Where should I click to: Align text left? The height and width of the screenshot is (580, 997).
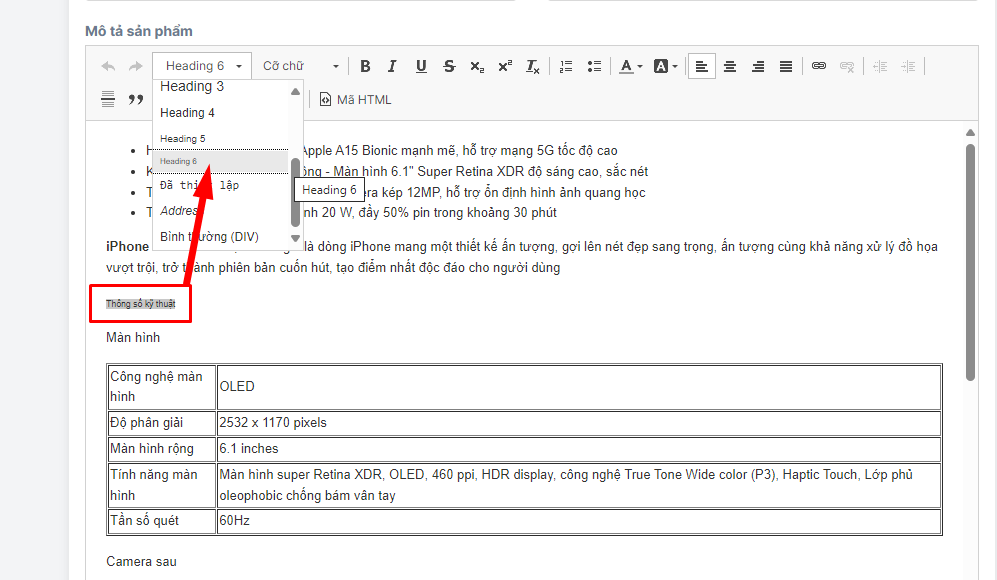tap(701, 66)
